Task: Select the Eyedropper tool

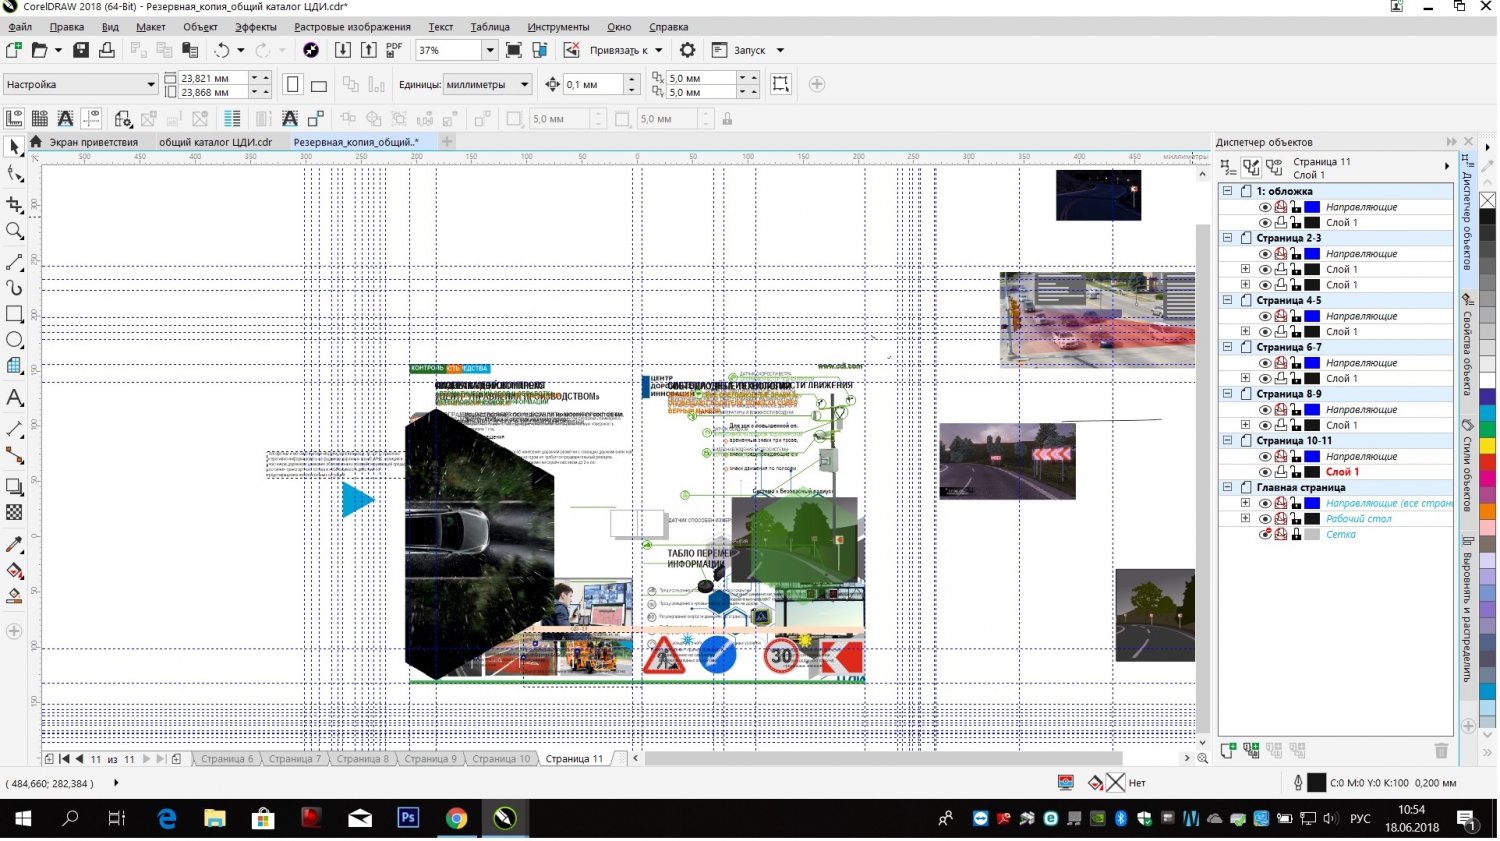Action: tap(14, 545)
